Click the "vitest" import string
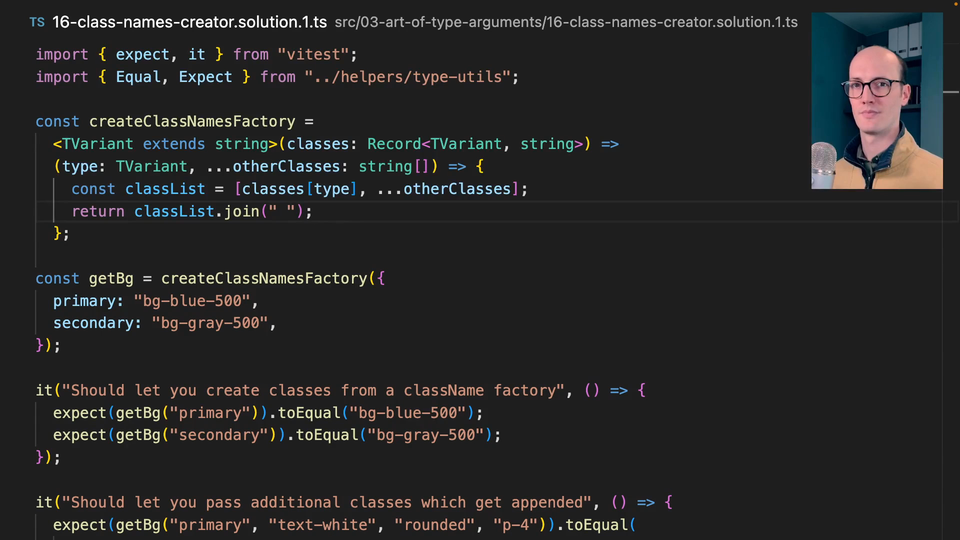960x540 pixels. [317, 54]
